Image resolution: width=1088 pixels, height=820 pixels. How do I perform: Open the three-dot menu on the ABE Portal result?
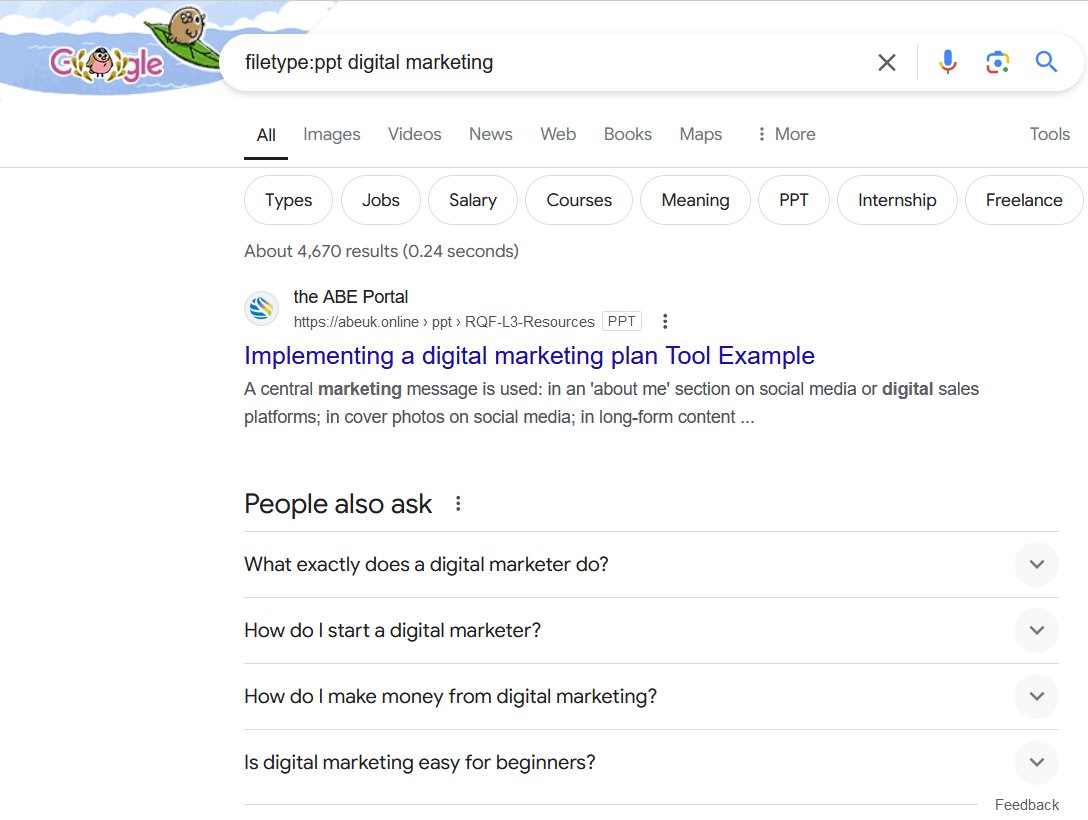tap(665, 321)
